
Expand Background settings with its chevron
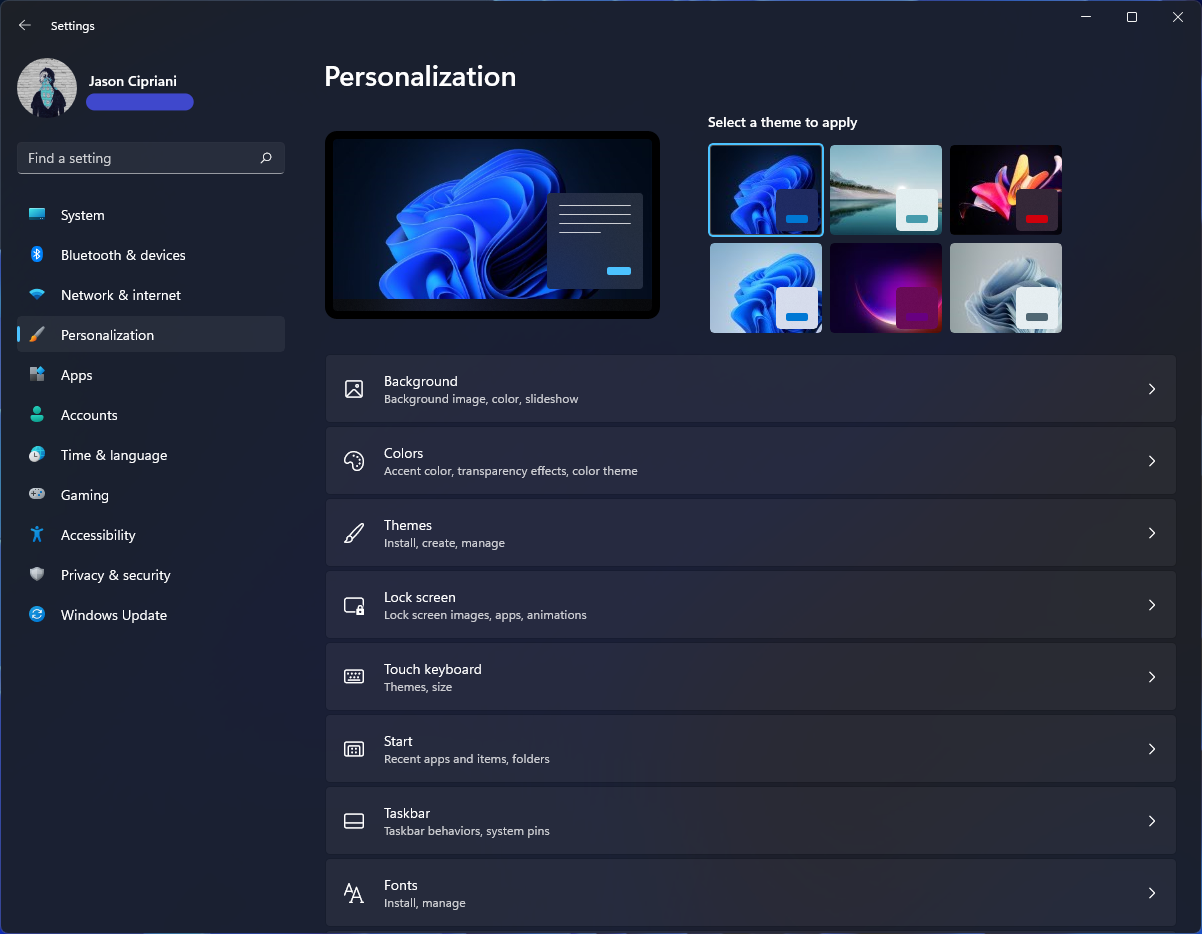[x=1152, y=389]
